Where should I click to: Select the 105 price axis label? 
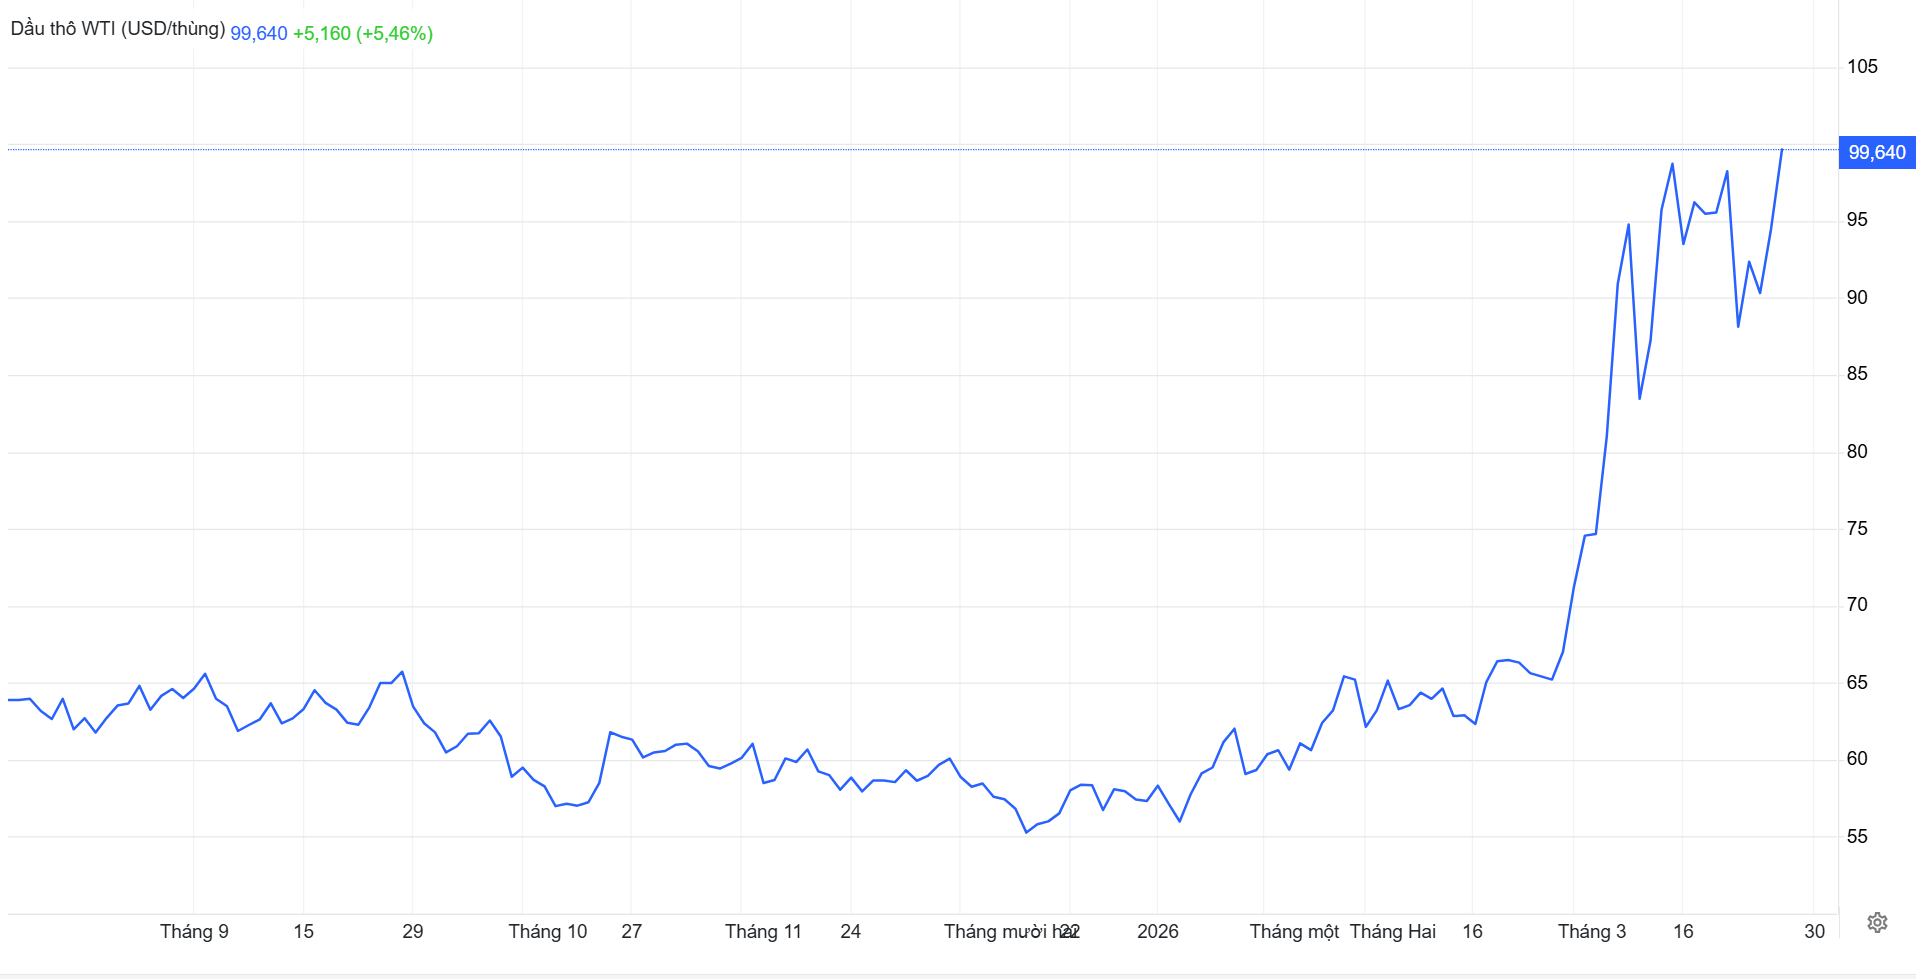pos(1861,67)
